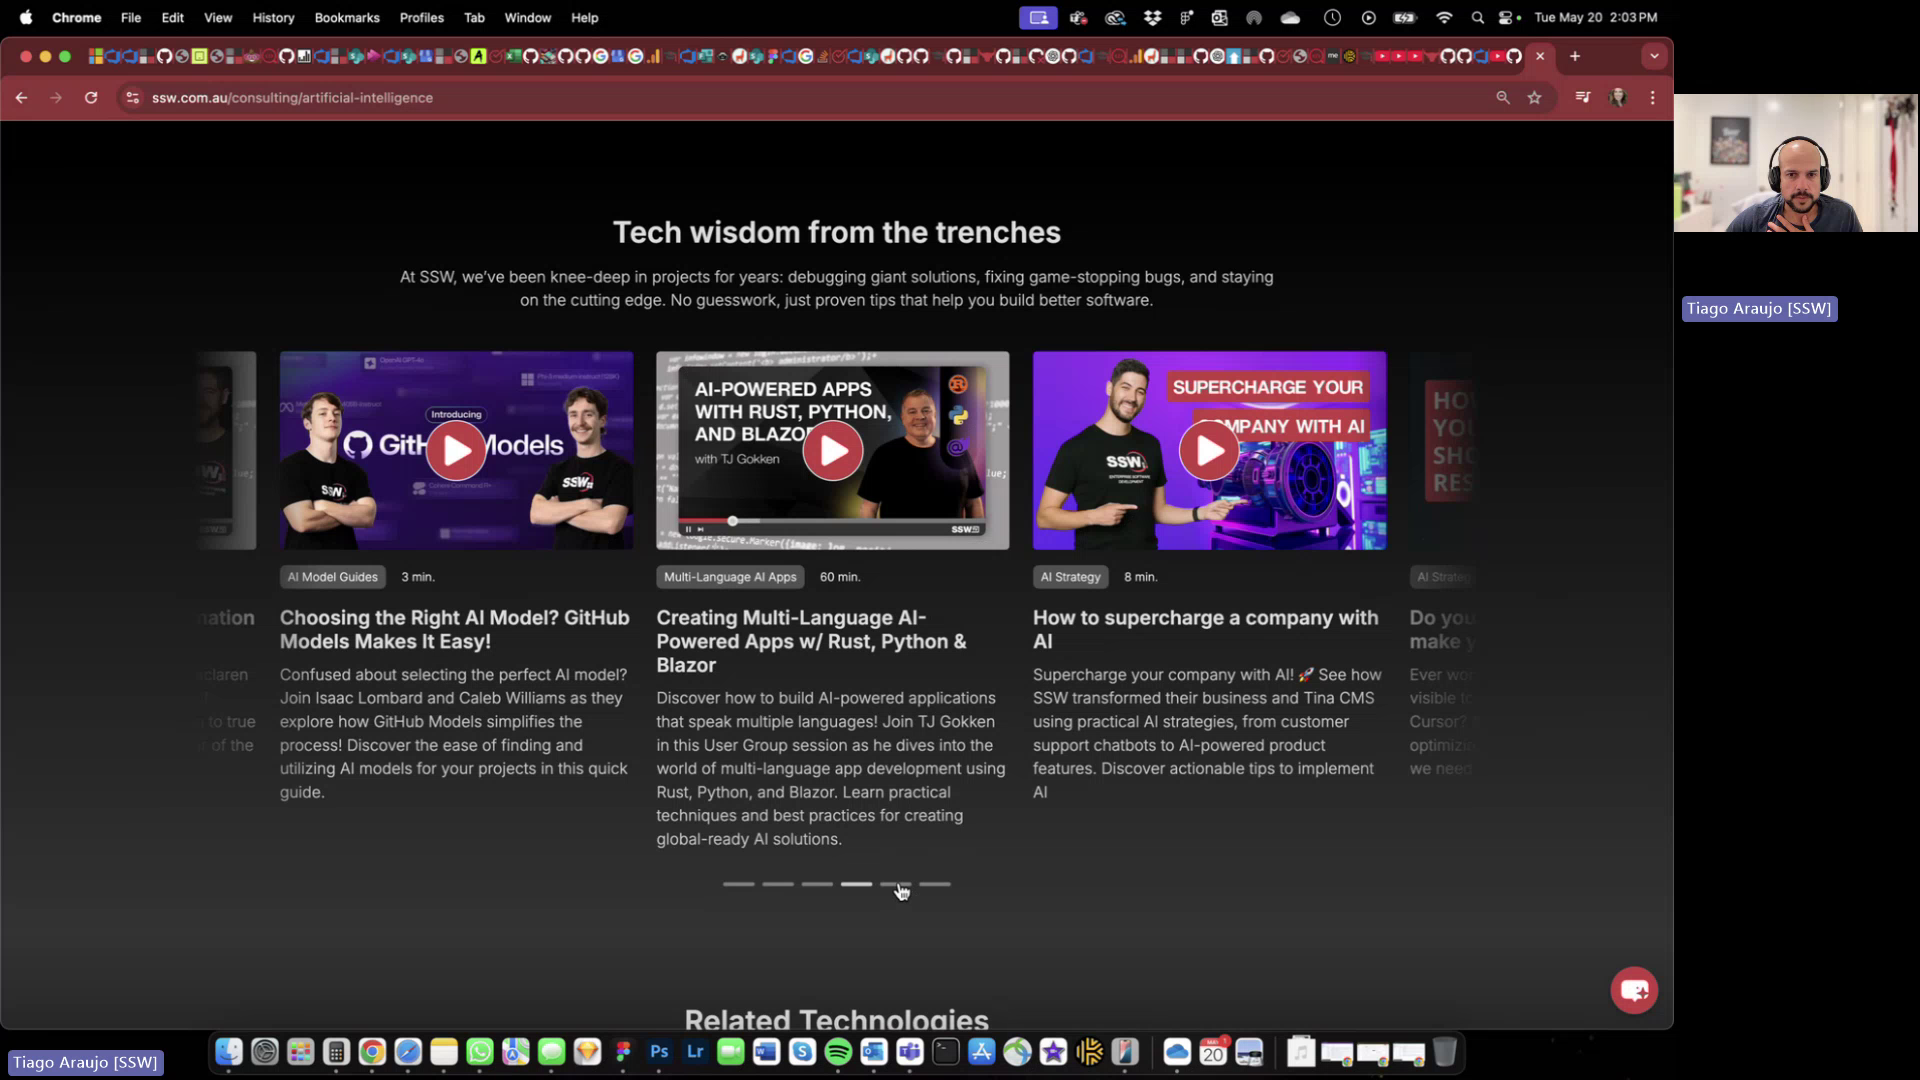Image resolution: width=1920 pixels, height=1080 pixels.
Task: Play the GitHub Models video
Action: tap(456, 450)
